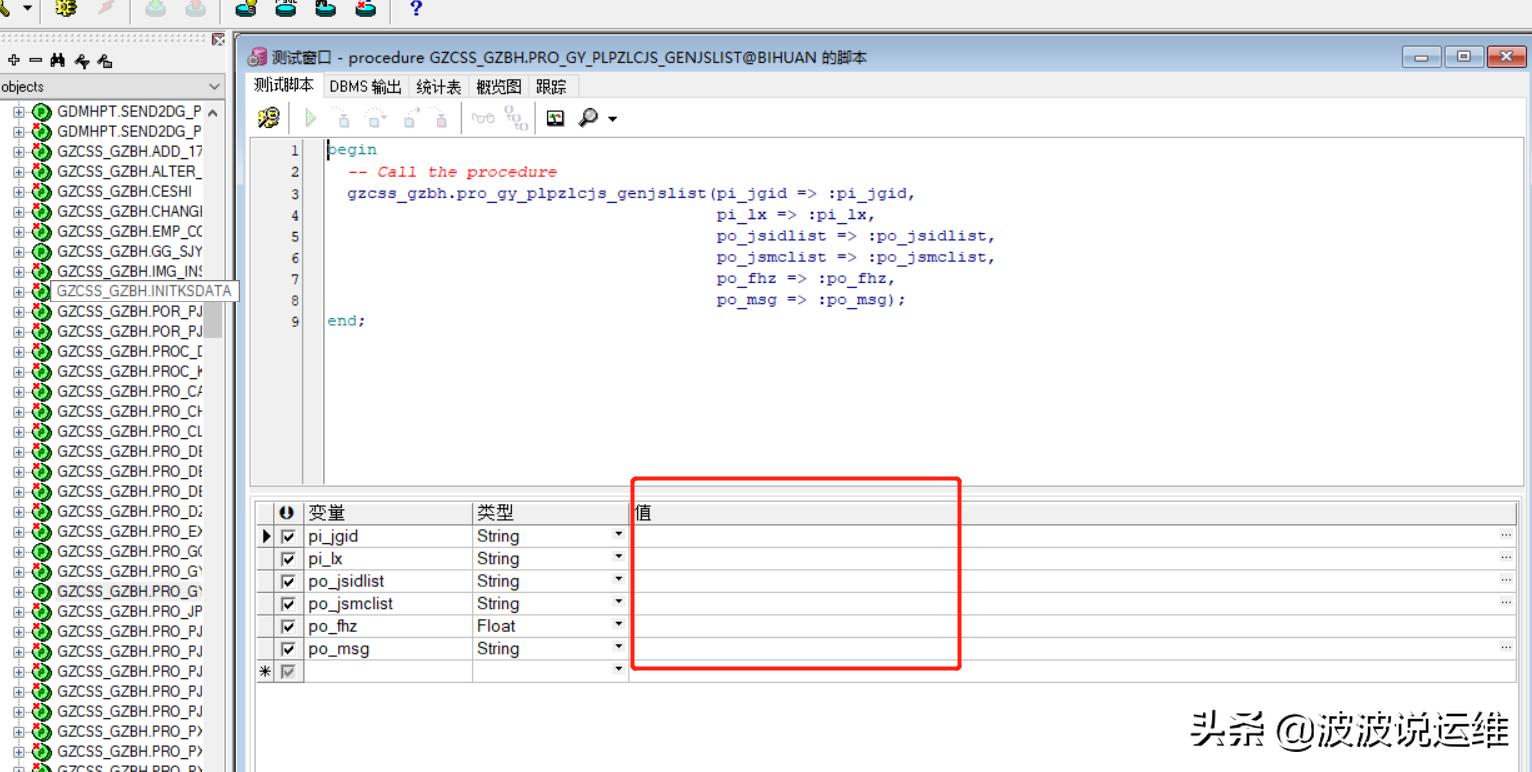Screen dimensions: 1532x772
Task: Click inside the value field for pi_lx
Action: (900, 558)
